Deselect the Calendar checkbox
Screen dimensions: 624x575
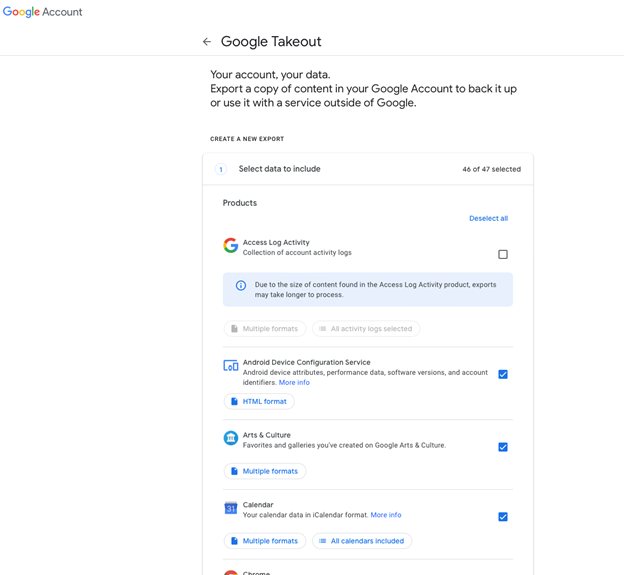(503, 517)
